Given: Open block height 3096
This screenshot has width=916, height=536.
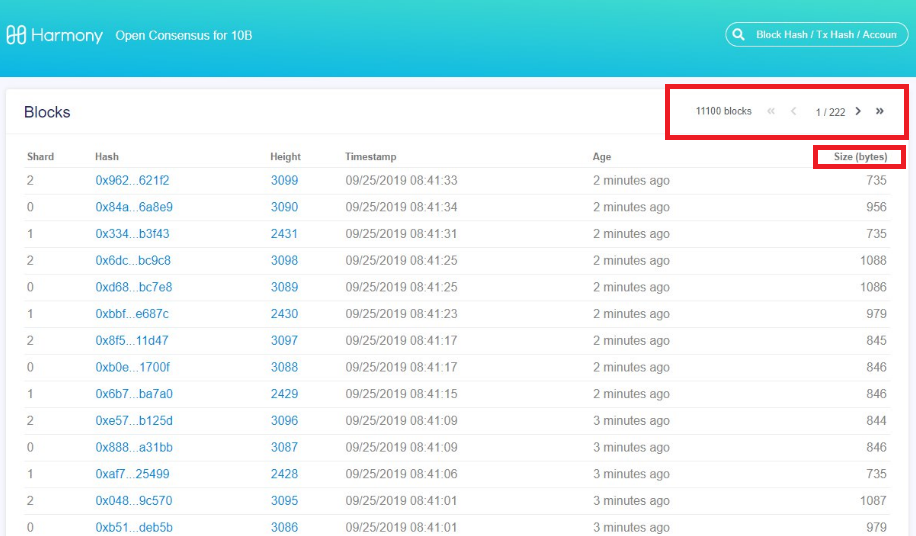Looking at the screenshot, I should tap(284, 420).
